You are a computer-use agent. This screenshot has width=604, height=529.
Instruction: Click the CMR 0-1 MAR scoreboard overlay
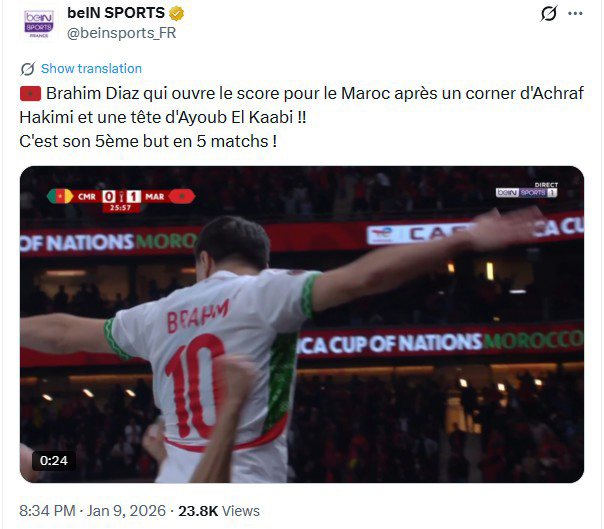coord(121,200)
